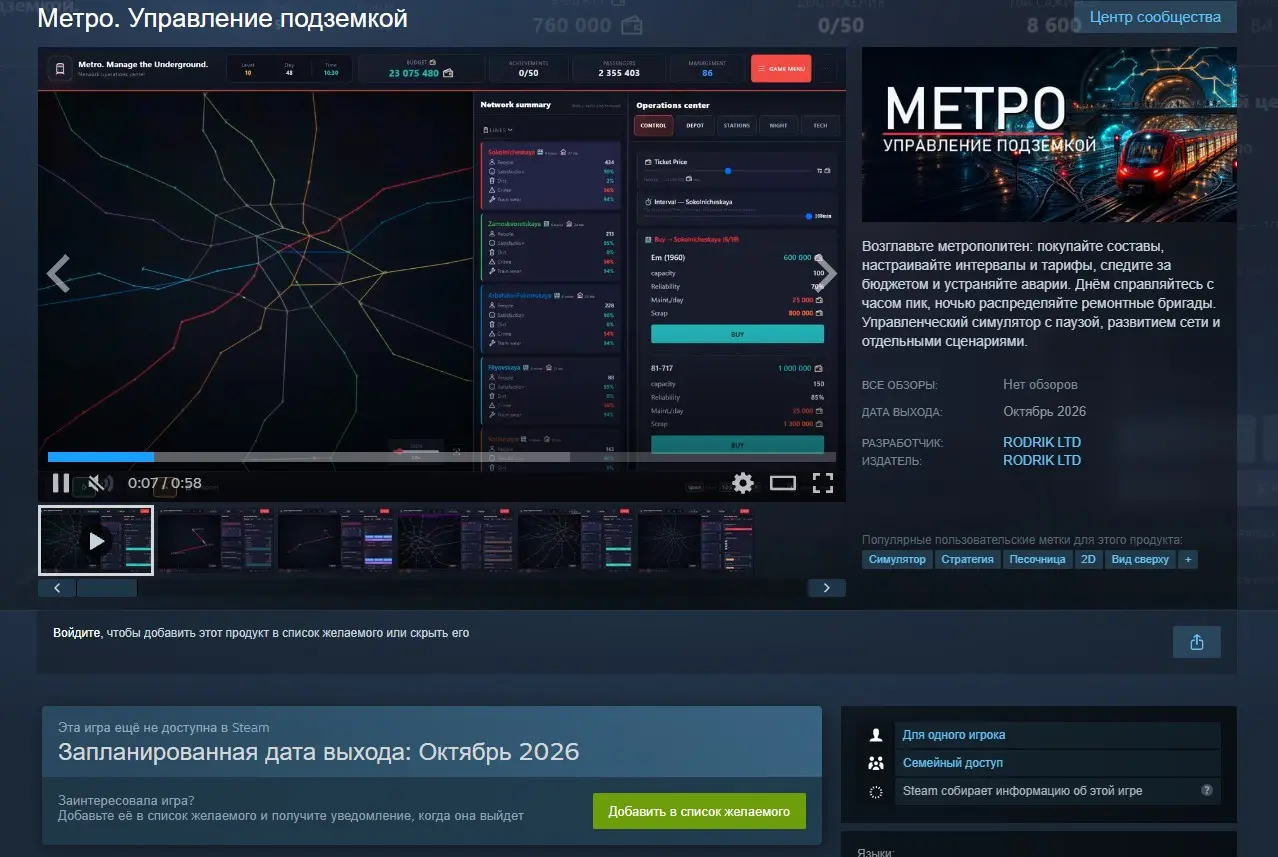Click the ДАТА ВЫХОДА: label

pyautogui.click(x=902, y=412)
